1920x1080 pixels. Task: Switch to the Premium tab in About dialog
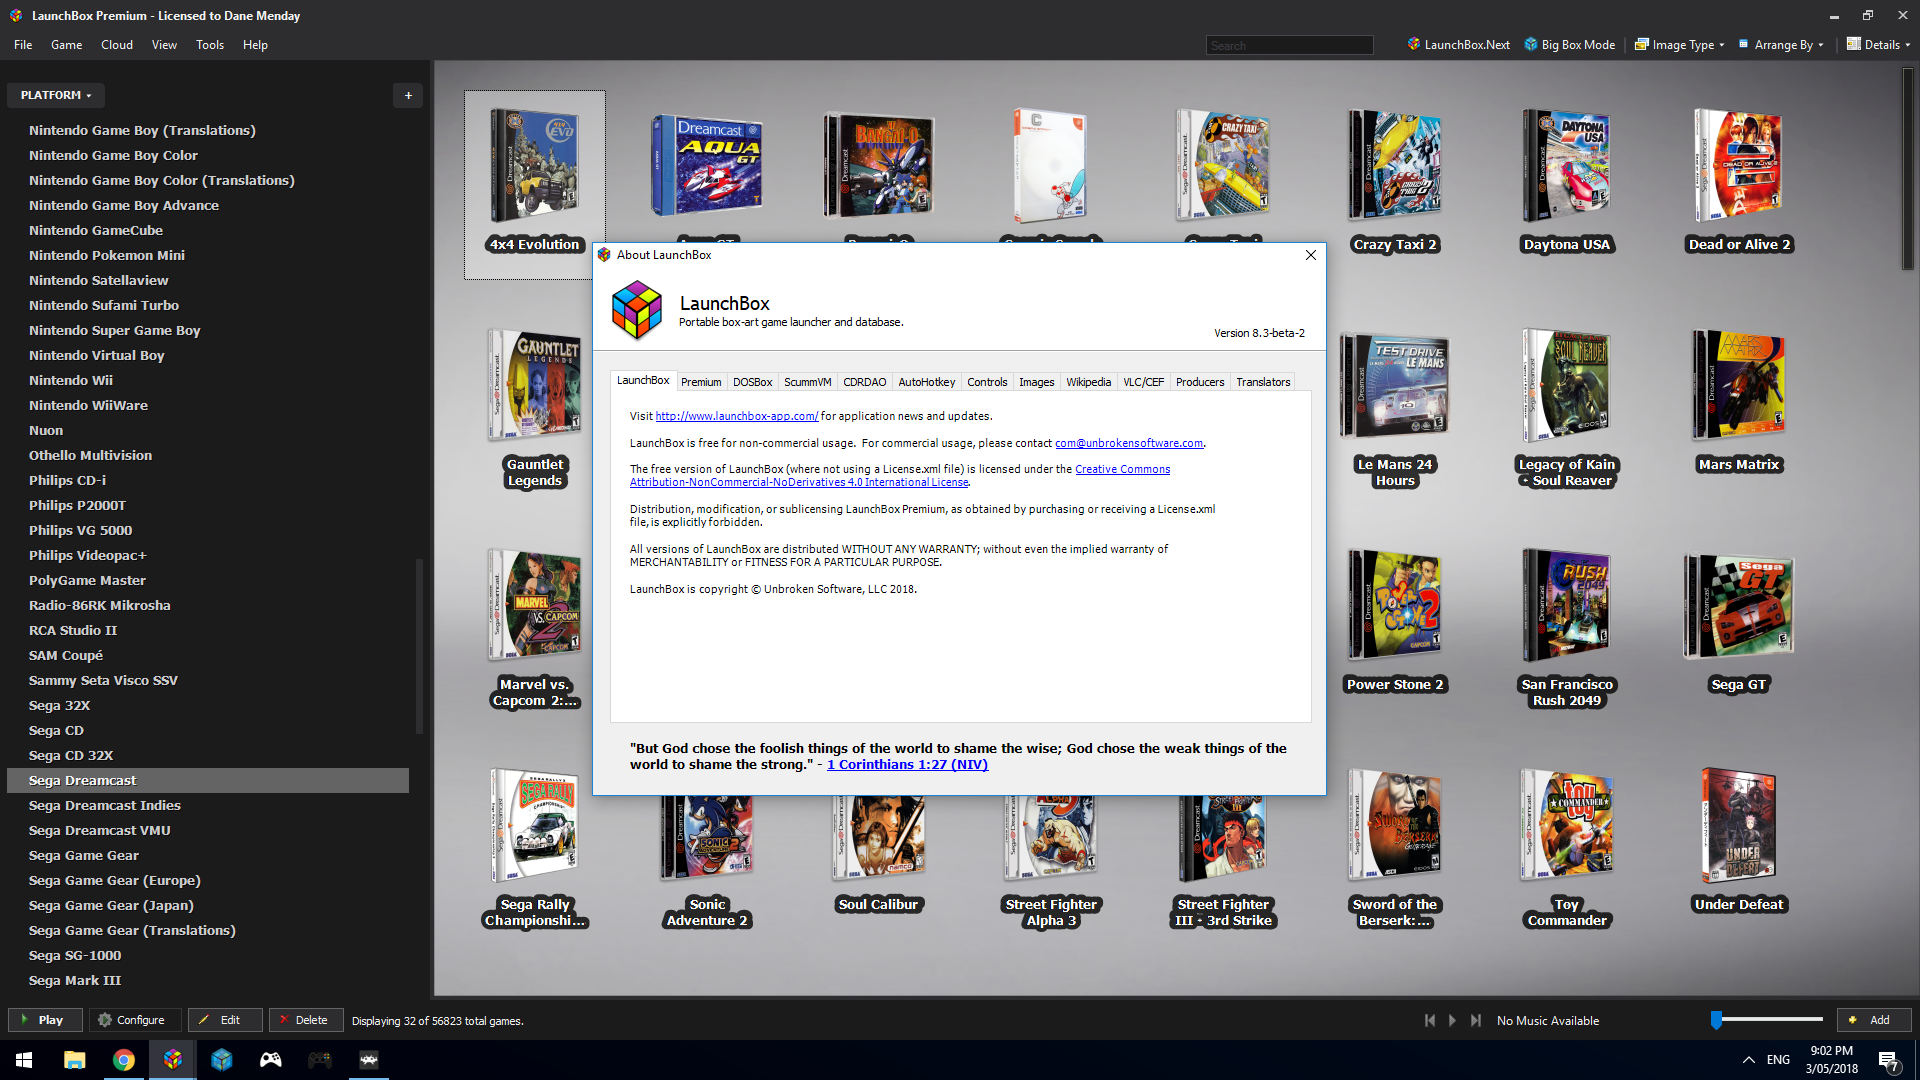click(701, 382)
